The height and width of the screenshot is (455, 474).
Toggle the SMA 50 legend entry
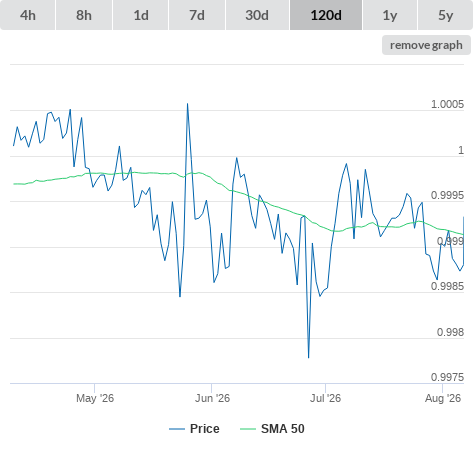click(283, 429)
